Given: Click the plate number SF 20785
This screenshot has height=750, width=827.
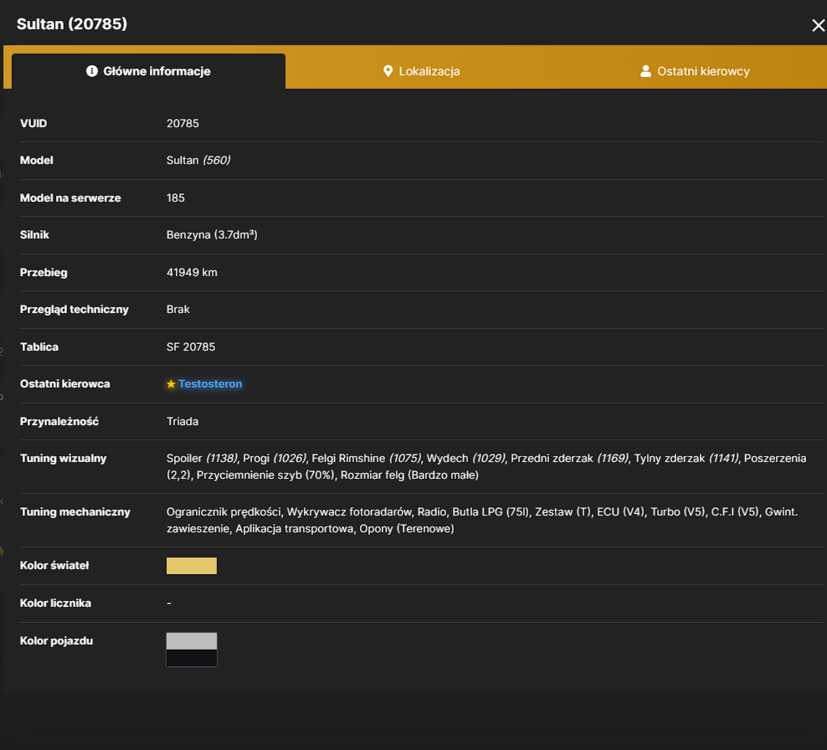Looking at the screenshot, I should click(190, 347).
